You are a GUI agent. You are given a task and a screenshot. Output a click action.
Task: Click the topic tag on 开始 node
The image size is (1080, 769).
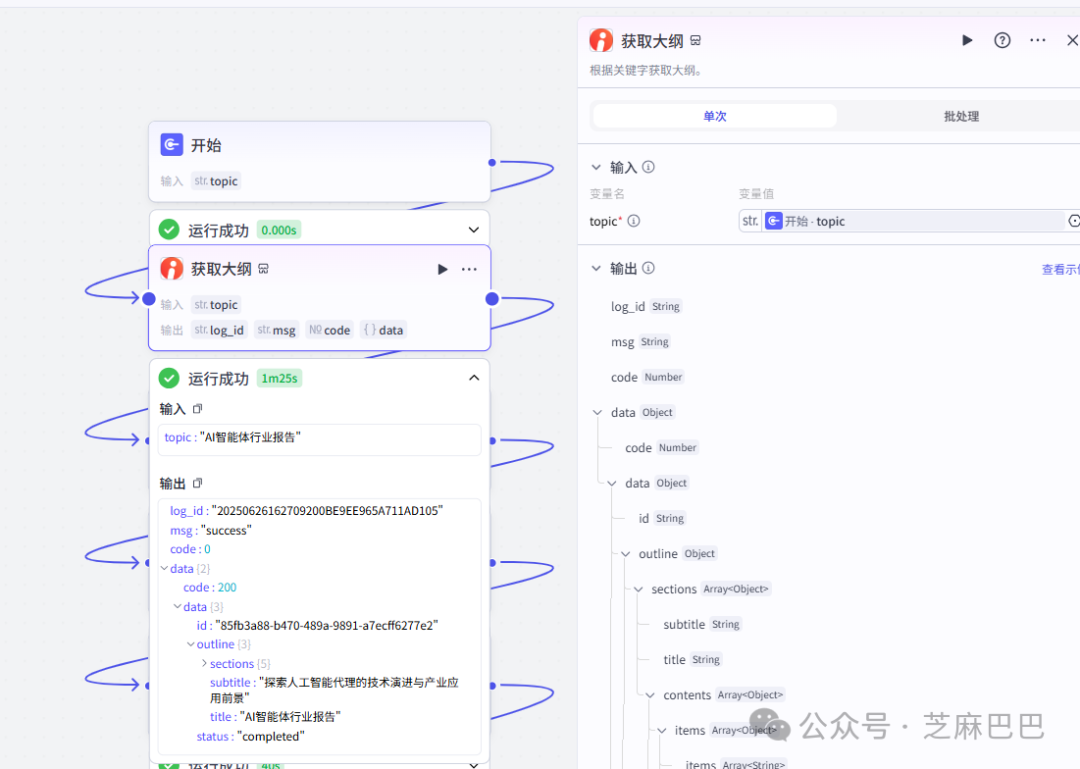(x=216, y=181)
